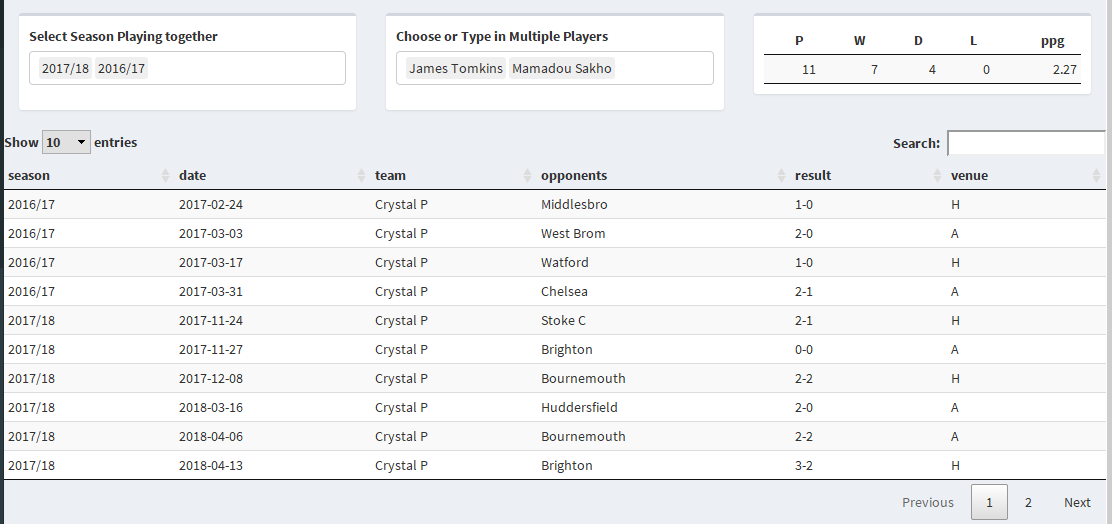1112x524 pixels.
Task: Click into the table Search field
Action: [x=1025, y=143]
